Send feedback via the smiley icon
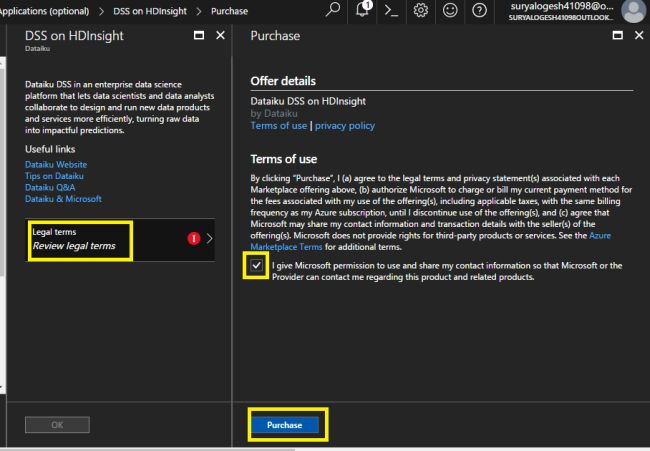 click(450, 10)
